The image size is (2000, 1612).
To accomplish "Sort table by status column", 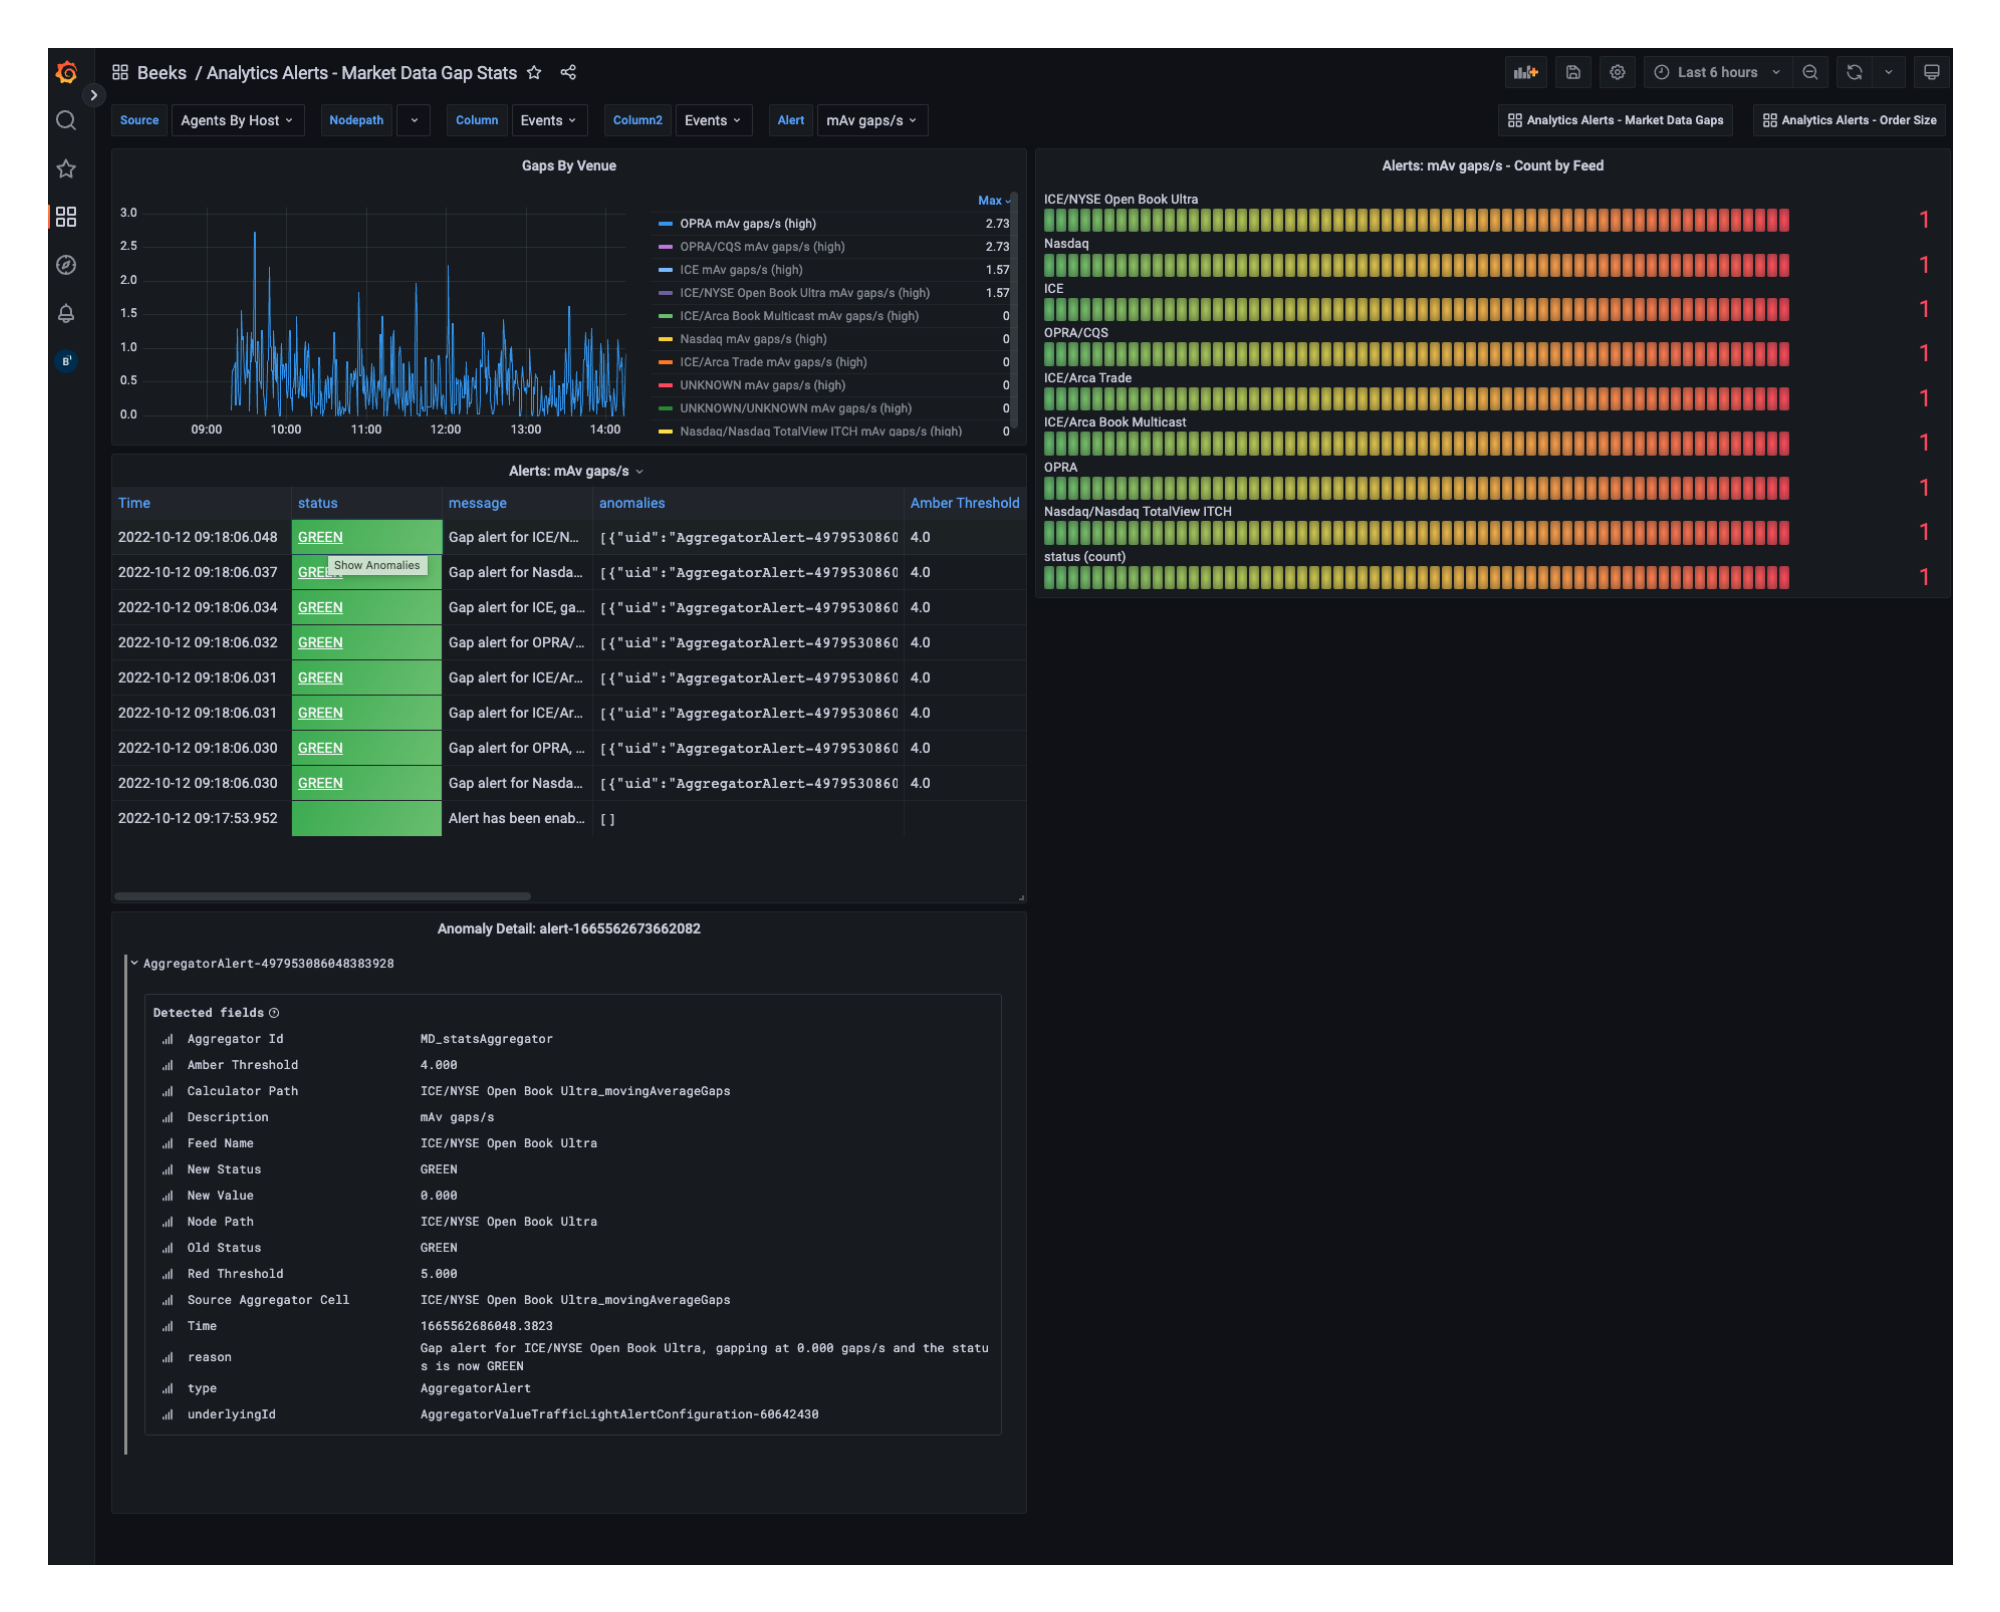I will (317, 503).
